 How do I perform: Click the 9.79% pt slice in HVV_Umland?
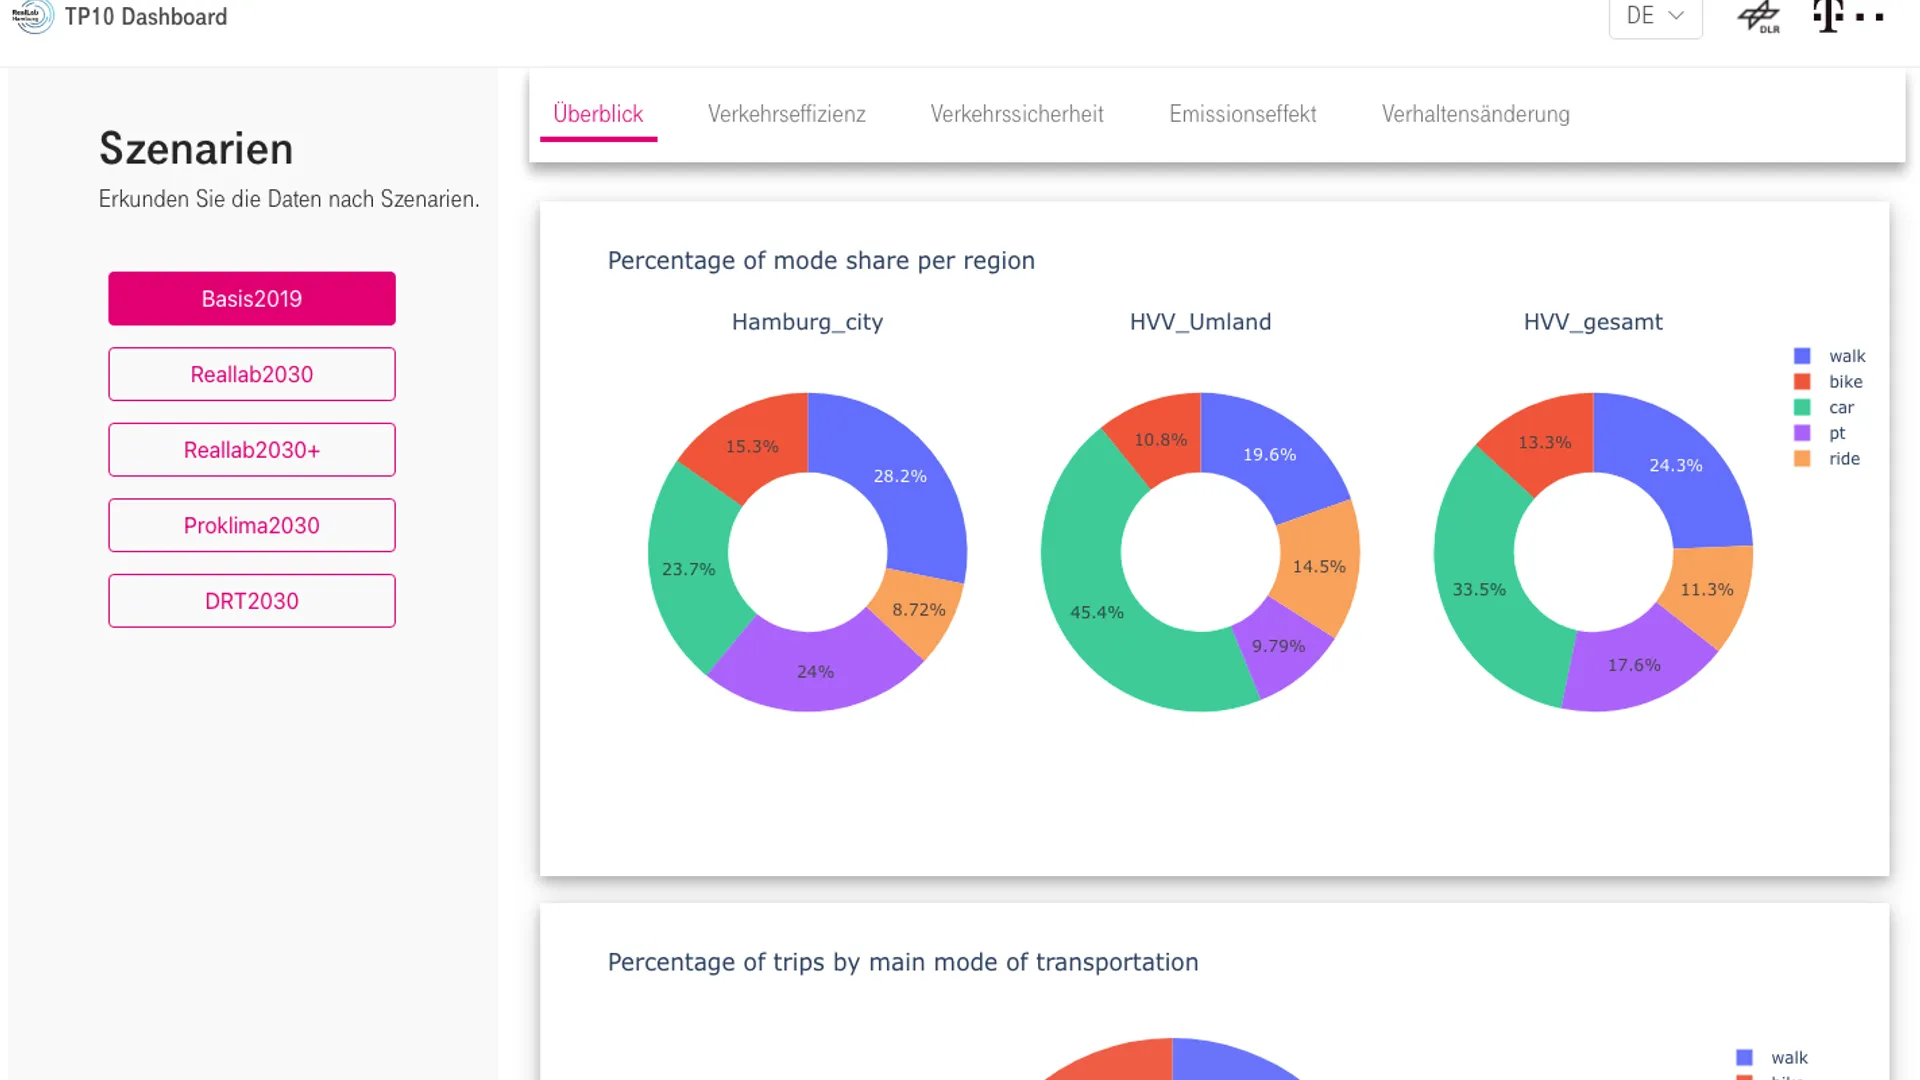(1278, 647)
